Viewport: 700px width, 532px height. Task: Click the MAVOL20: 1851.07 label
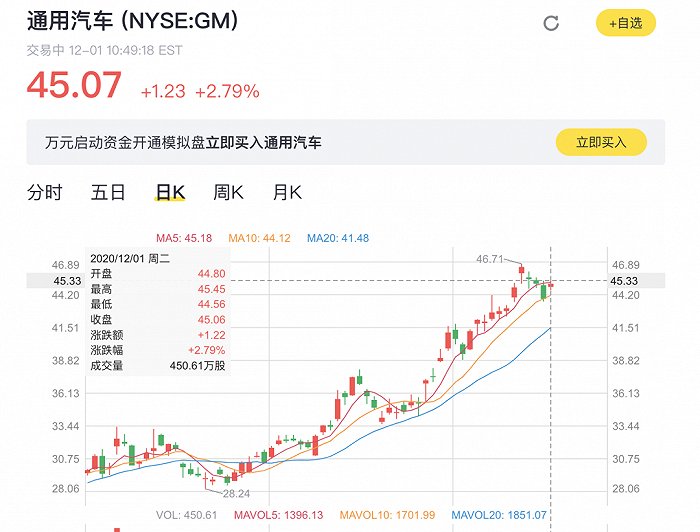point(499,515)
